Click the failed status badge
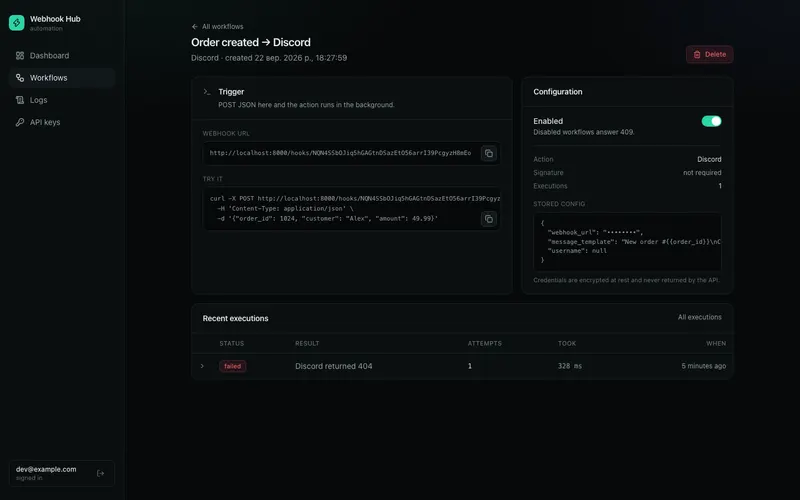The width and height of the screenshot is (800, 500). click(x=233, y=366)
